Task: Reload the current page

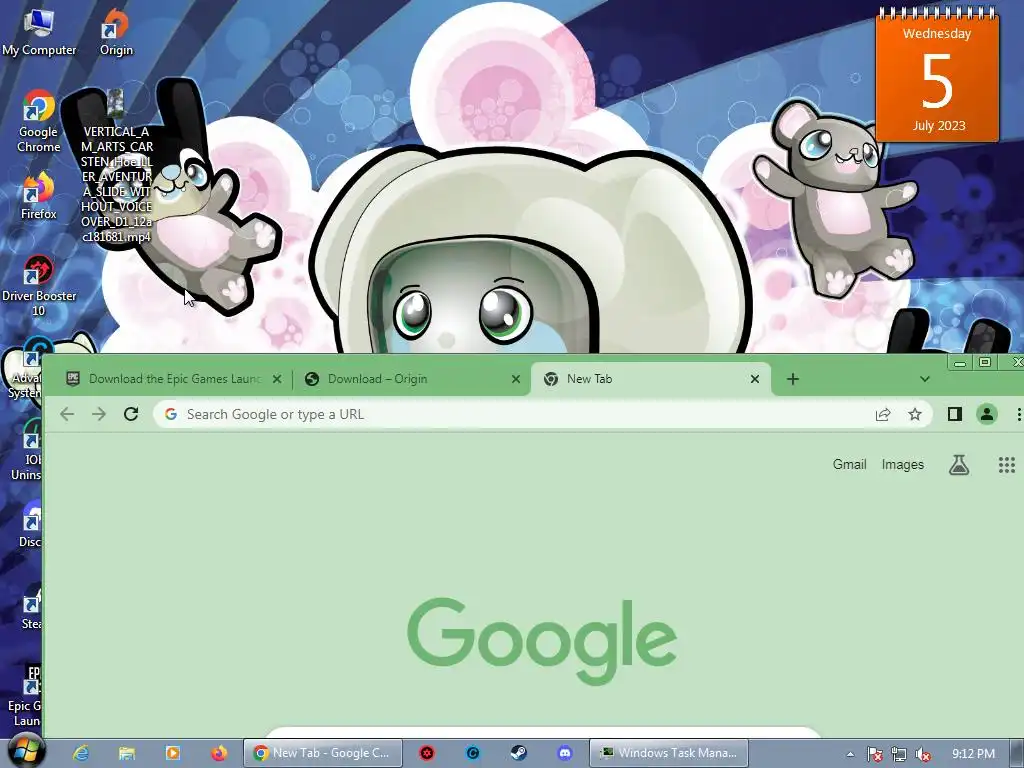Action: (x=131, y=414)
